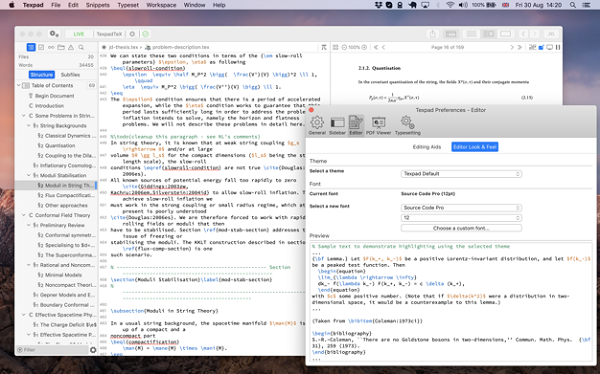Open the references link sidebar view

coord(51,47)
